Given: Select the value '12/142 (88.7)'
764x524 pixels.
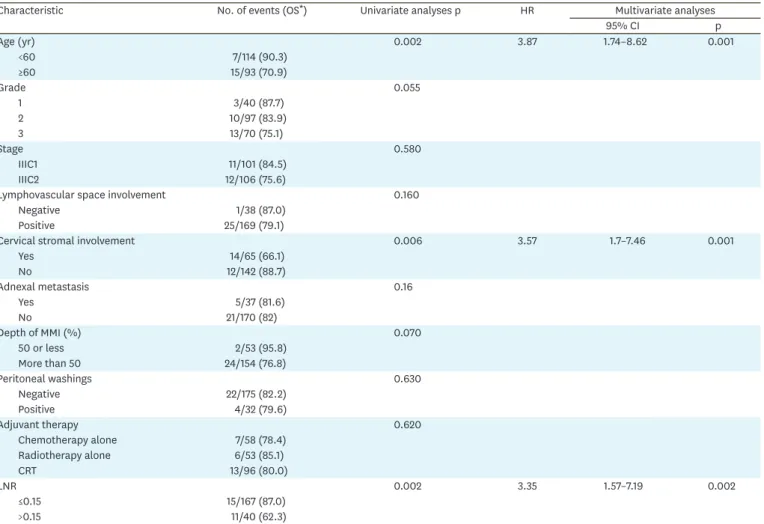Looking at the screenshot, I should 256,272.
